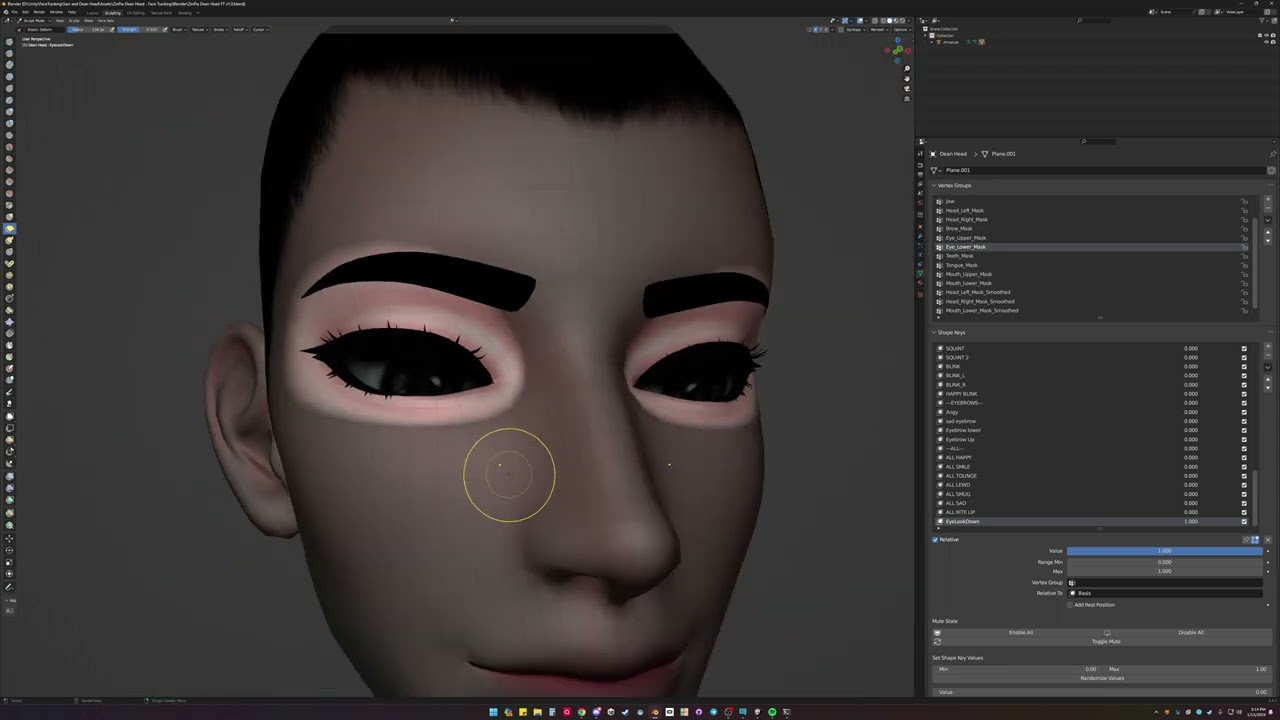Click the Randomize Values button

1102,678
